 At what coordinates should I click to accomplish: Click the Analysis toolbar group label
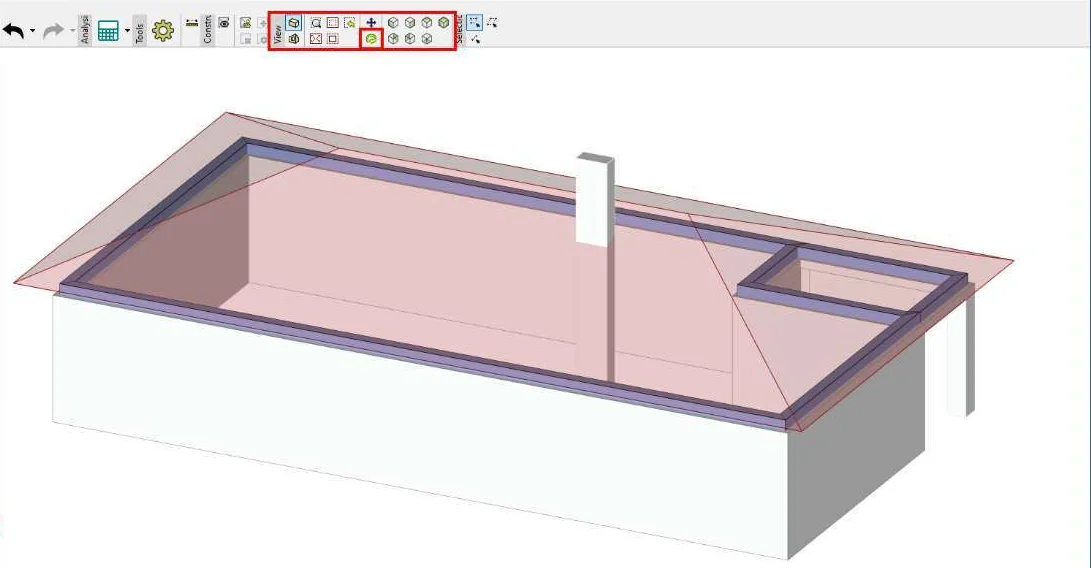tap(85, 30)
